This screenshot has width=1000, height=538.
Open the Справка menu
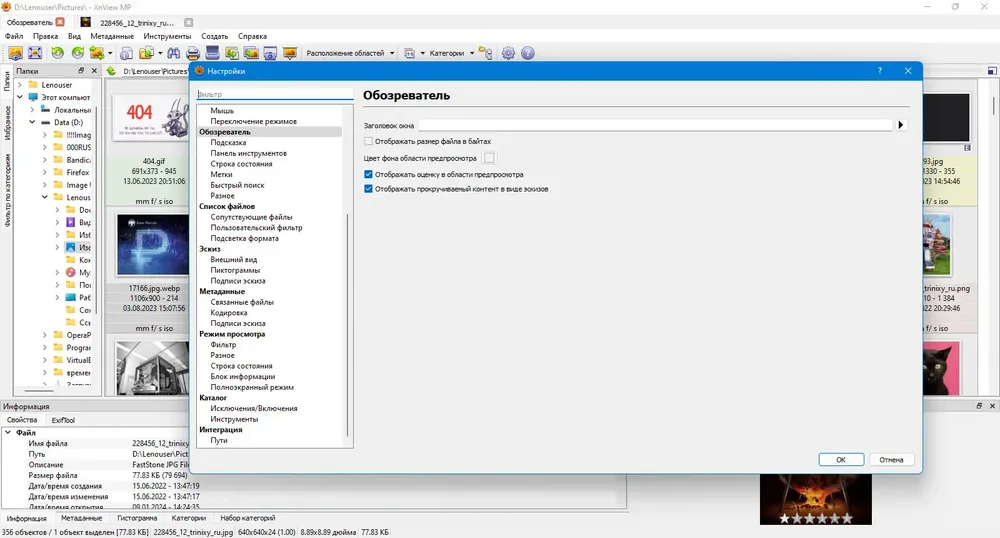pos(253,36)
